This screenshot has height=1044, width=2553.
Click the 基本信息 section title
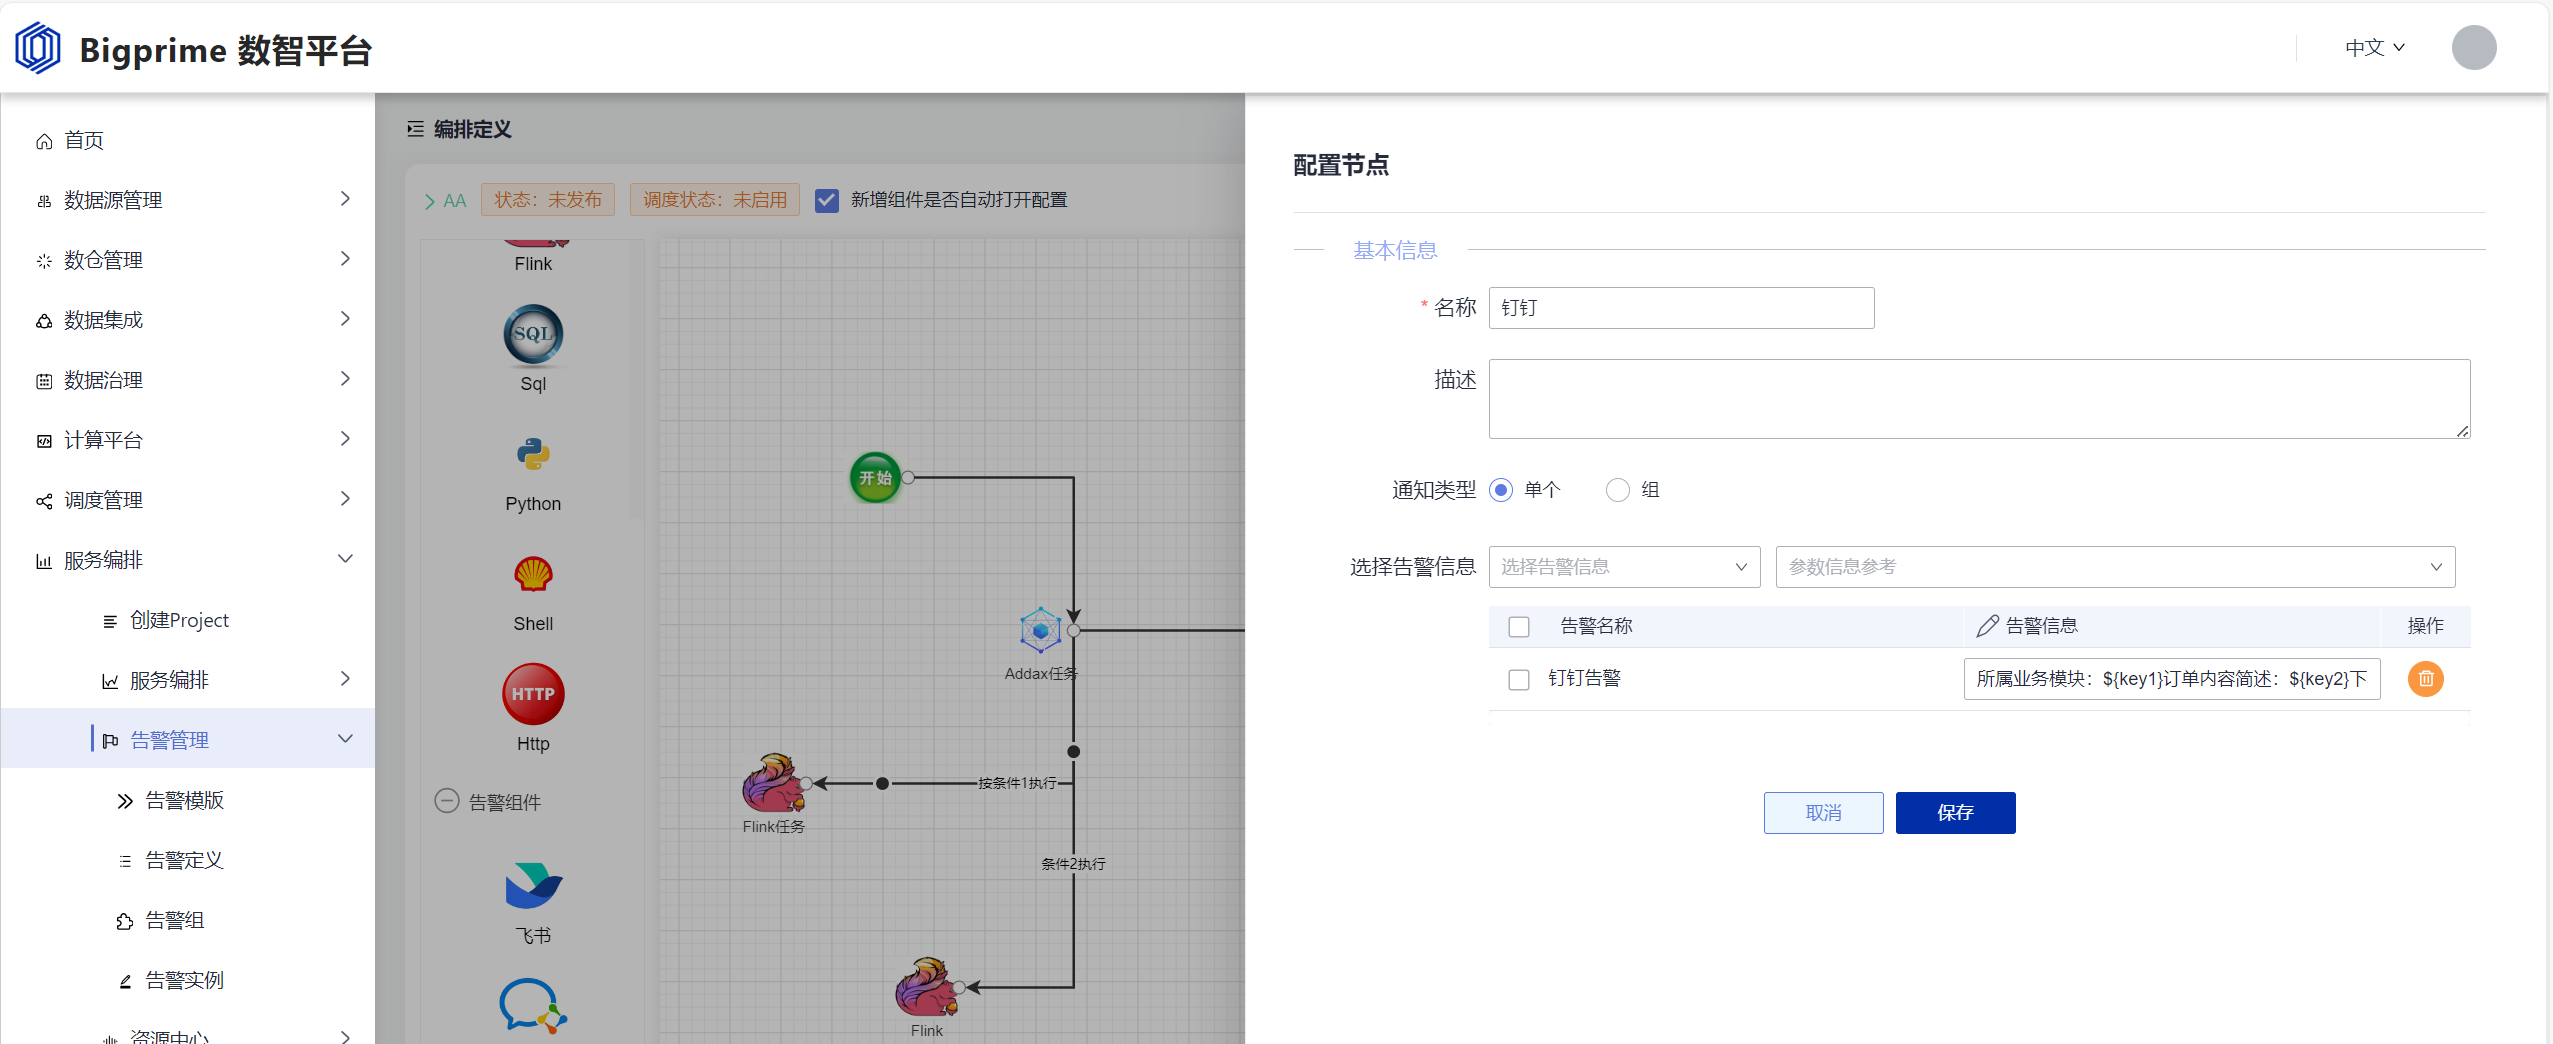(1394, 250)
